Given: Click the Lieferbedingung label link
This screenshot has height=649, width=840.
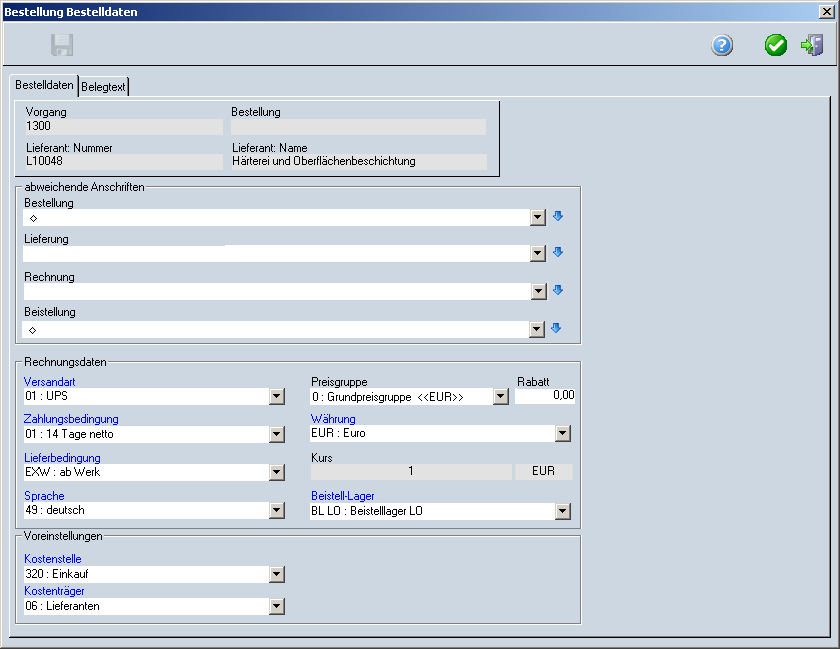Looking at the screenshot, I should tap(62, 458).
